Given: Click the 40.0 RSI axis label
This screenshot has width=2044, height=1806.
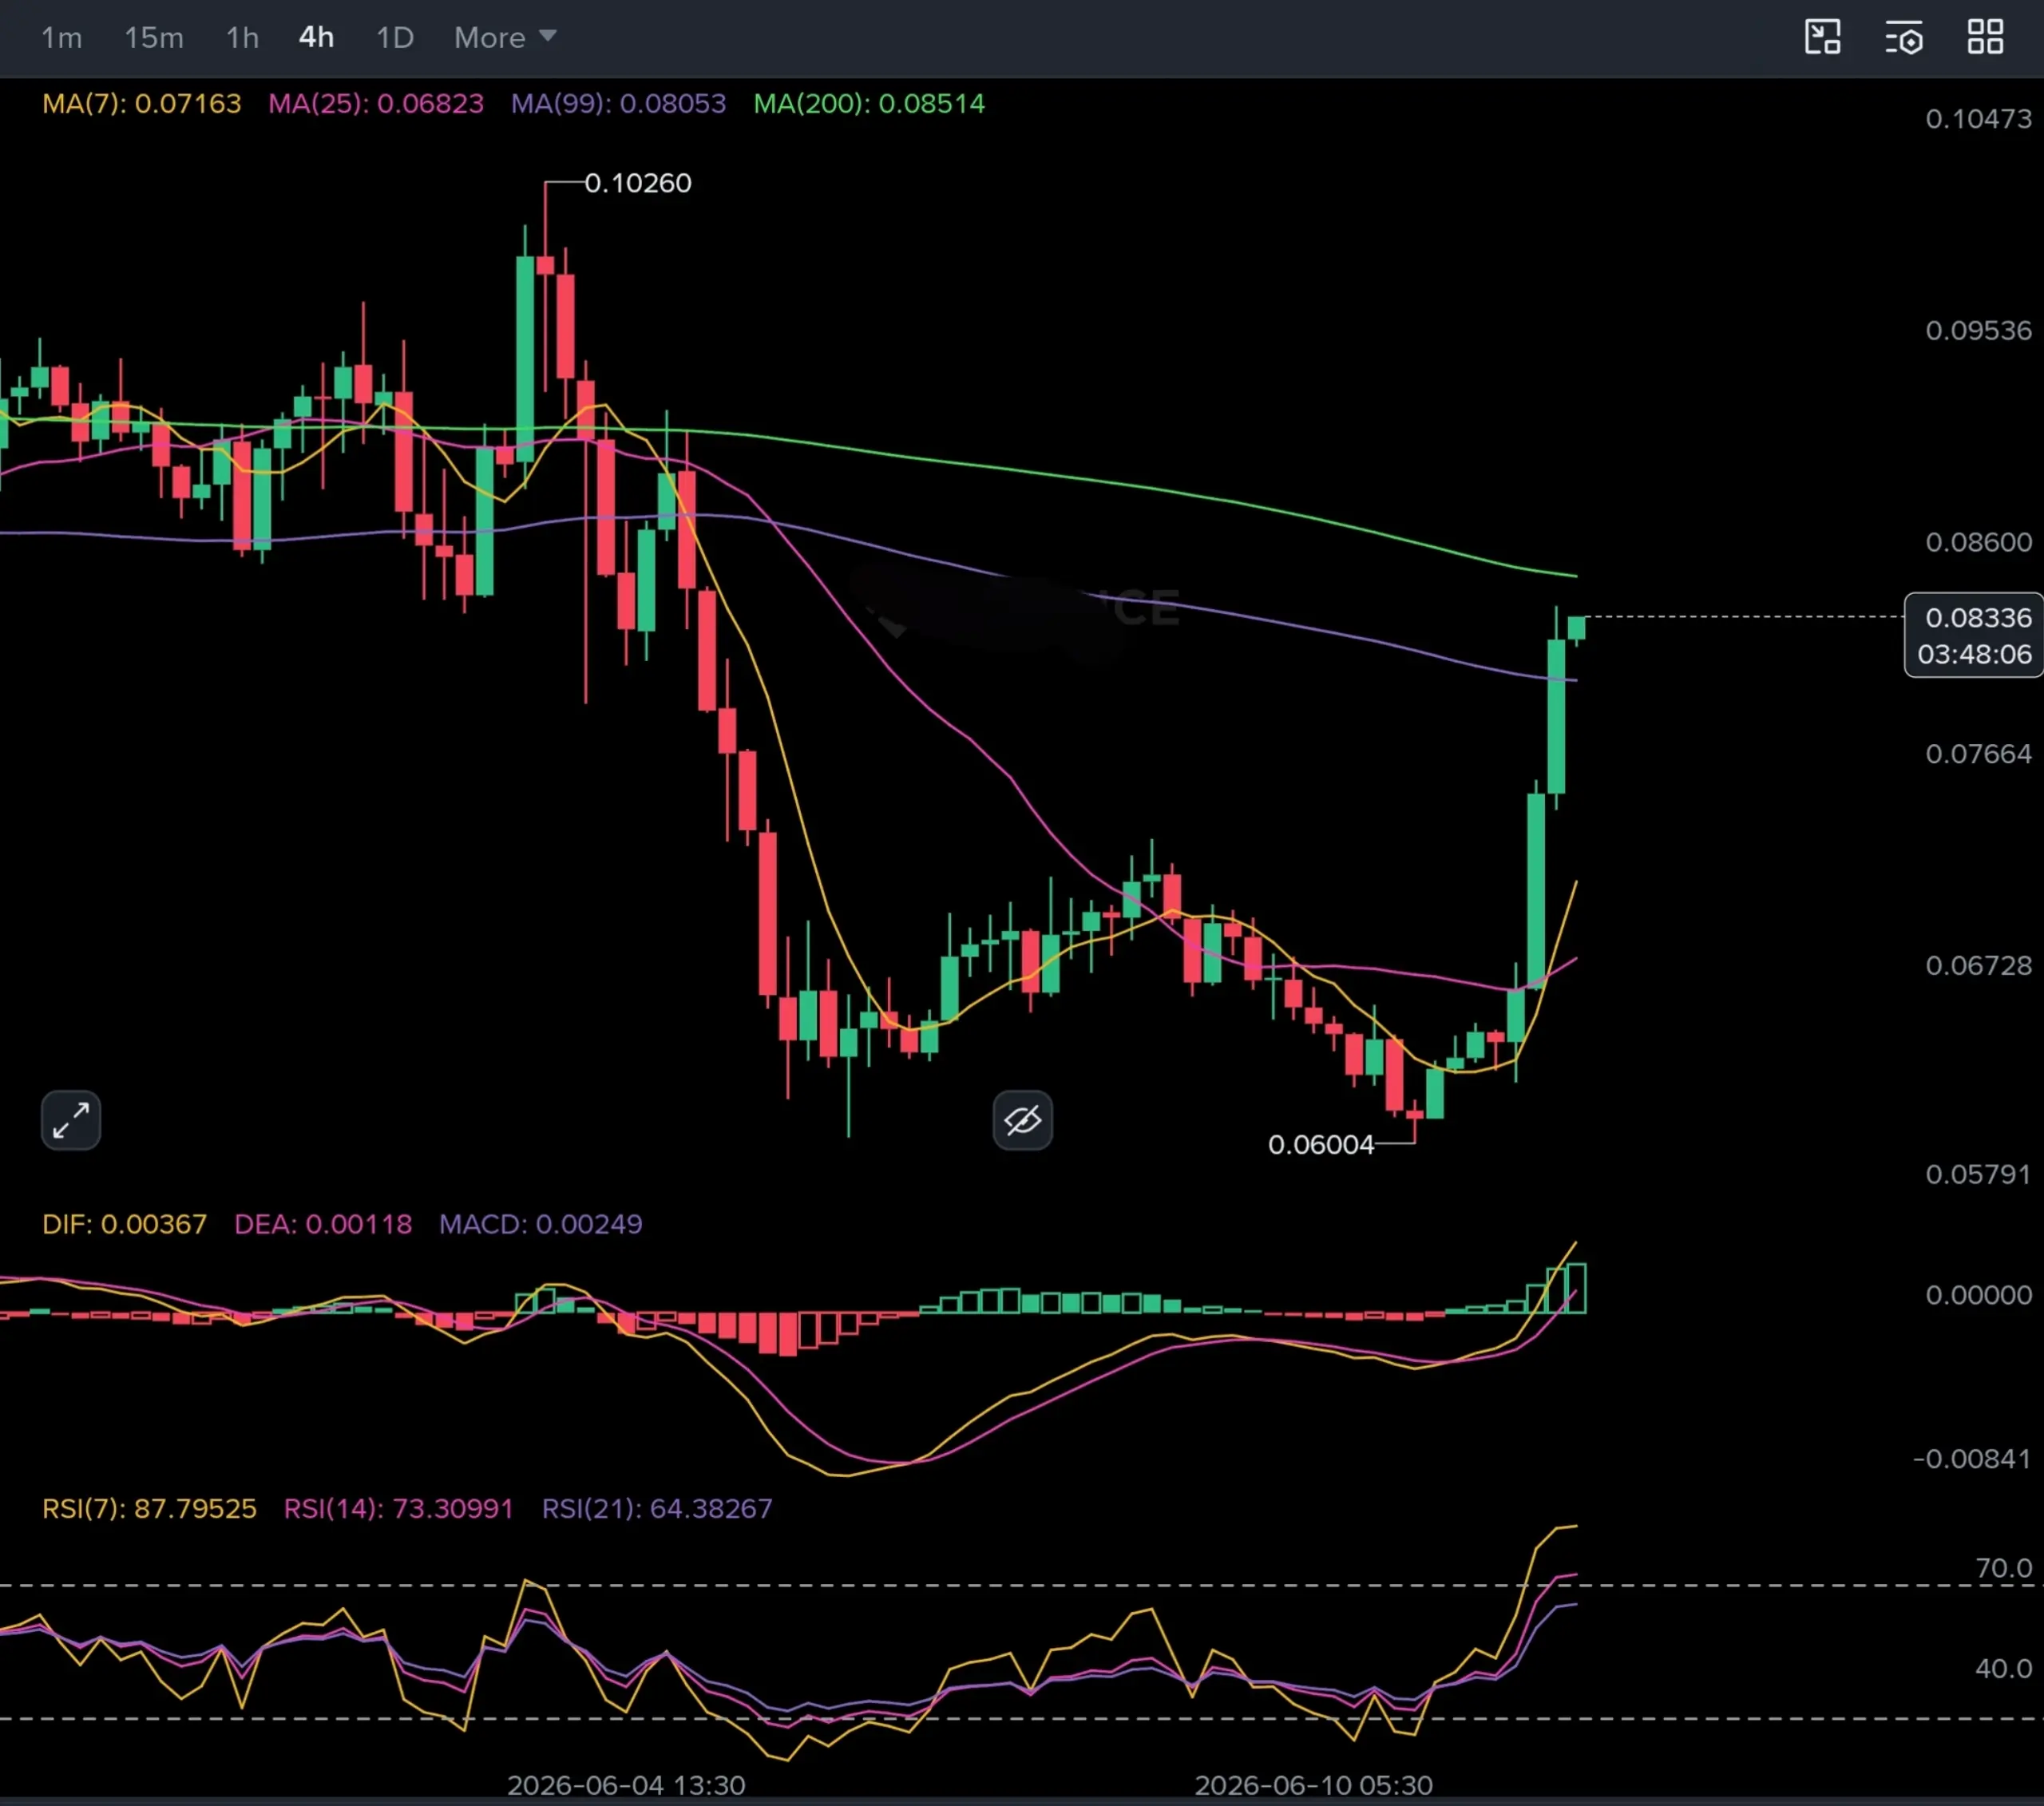Looking at the screenshot, I should tap(2003, 1668).
